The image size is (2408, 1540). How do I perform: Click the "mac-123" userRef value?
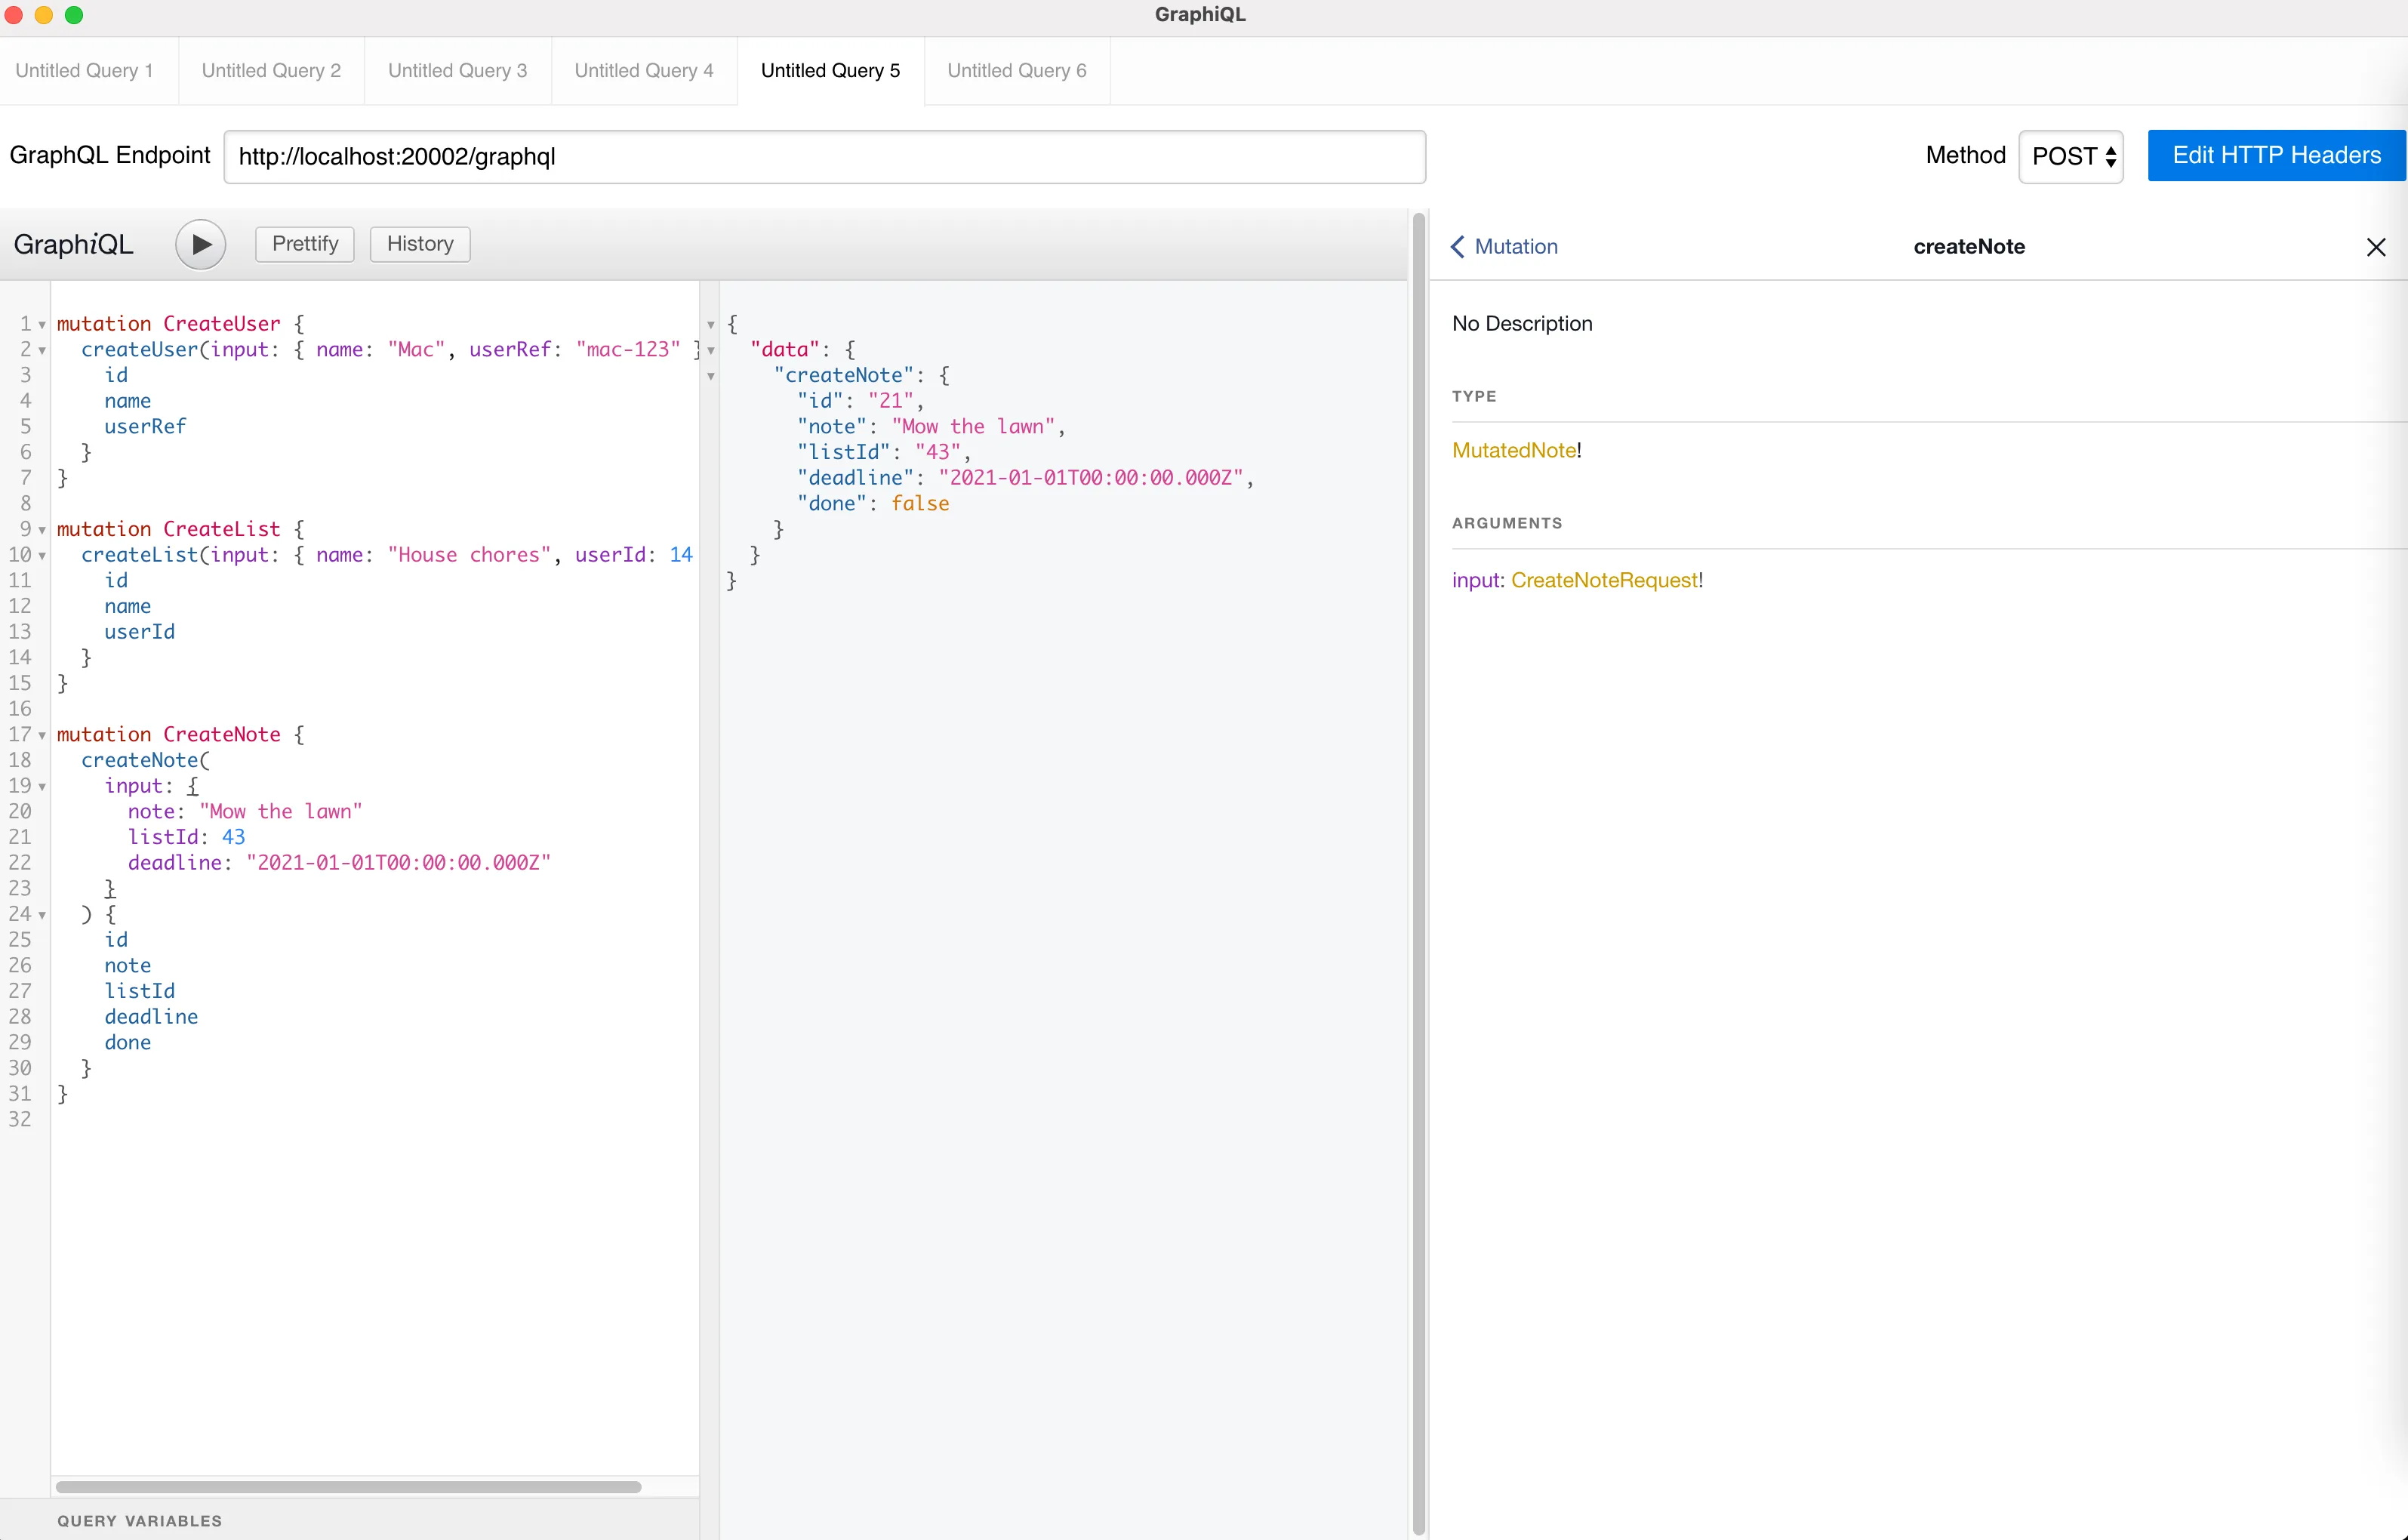[x=628, y=350]
